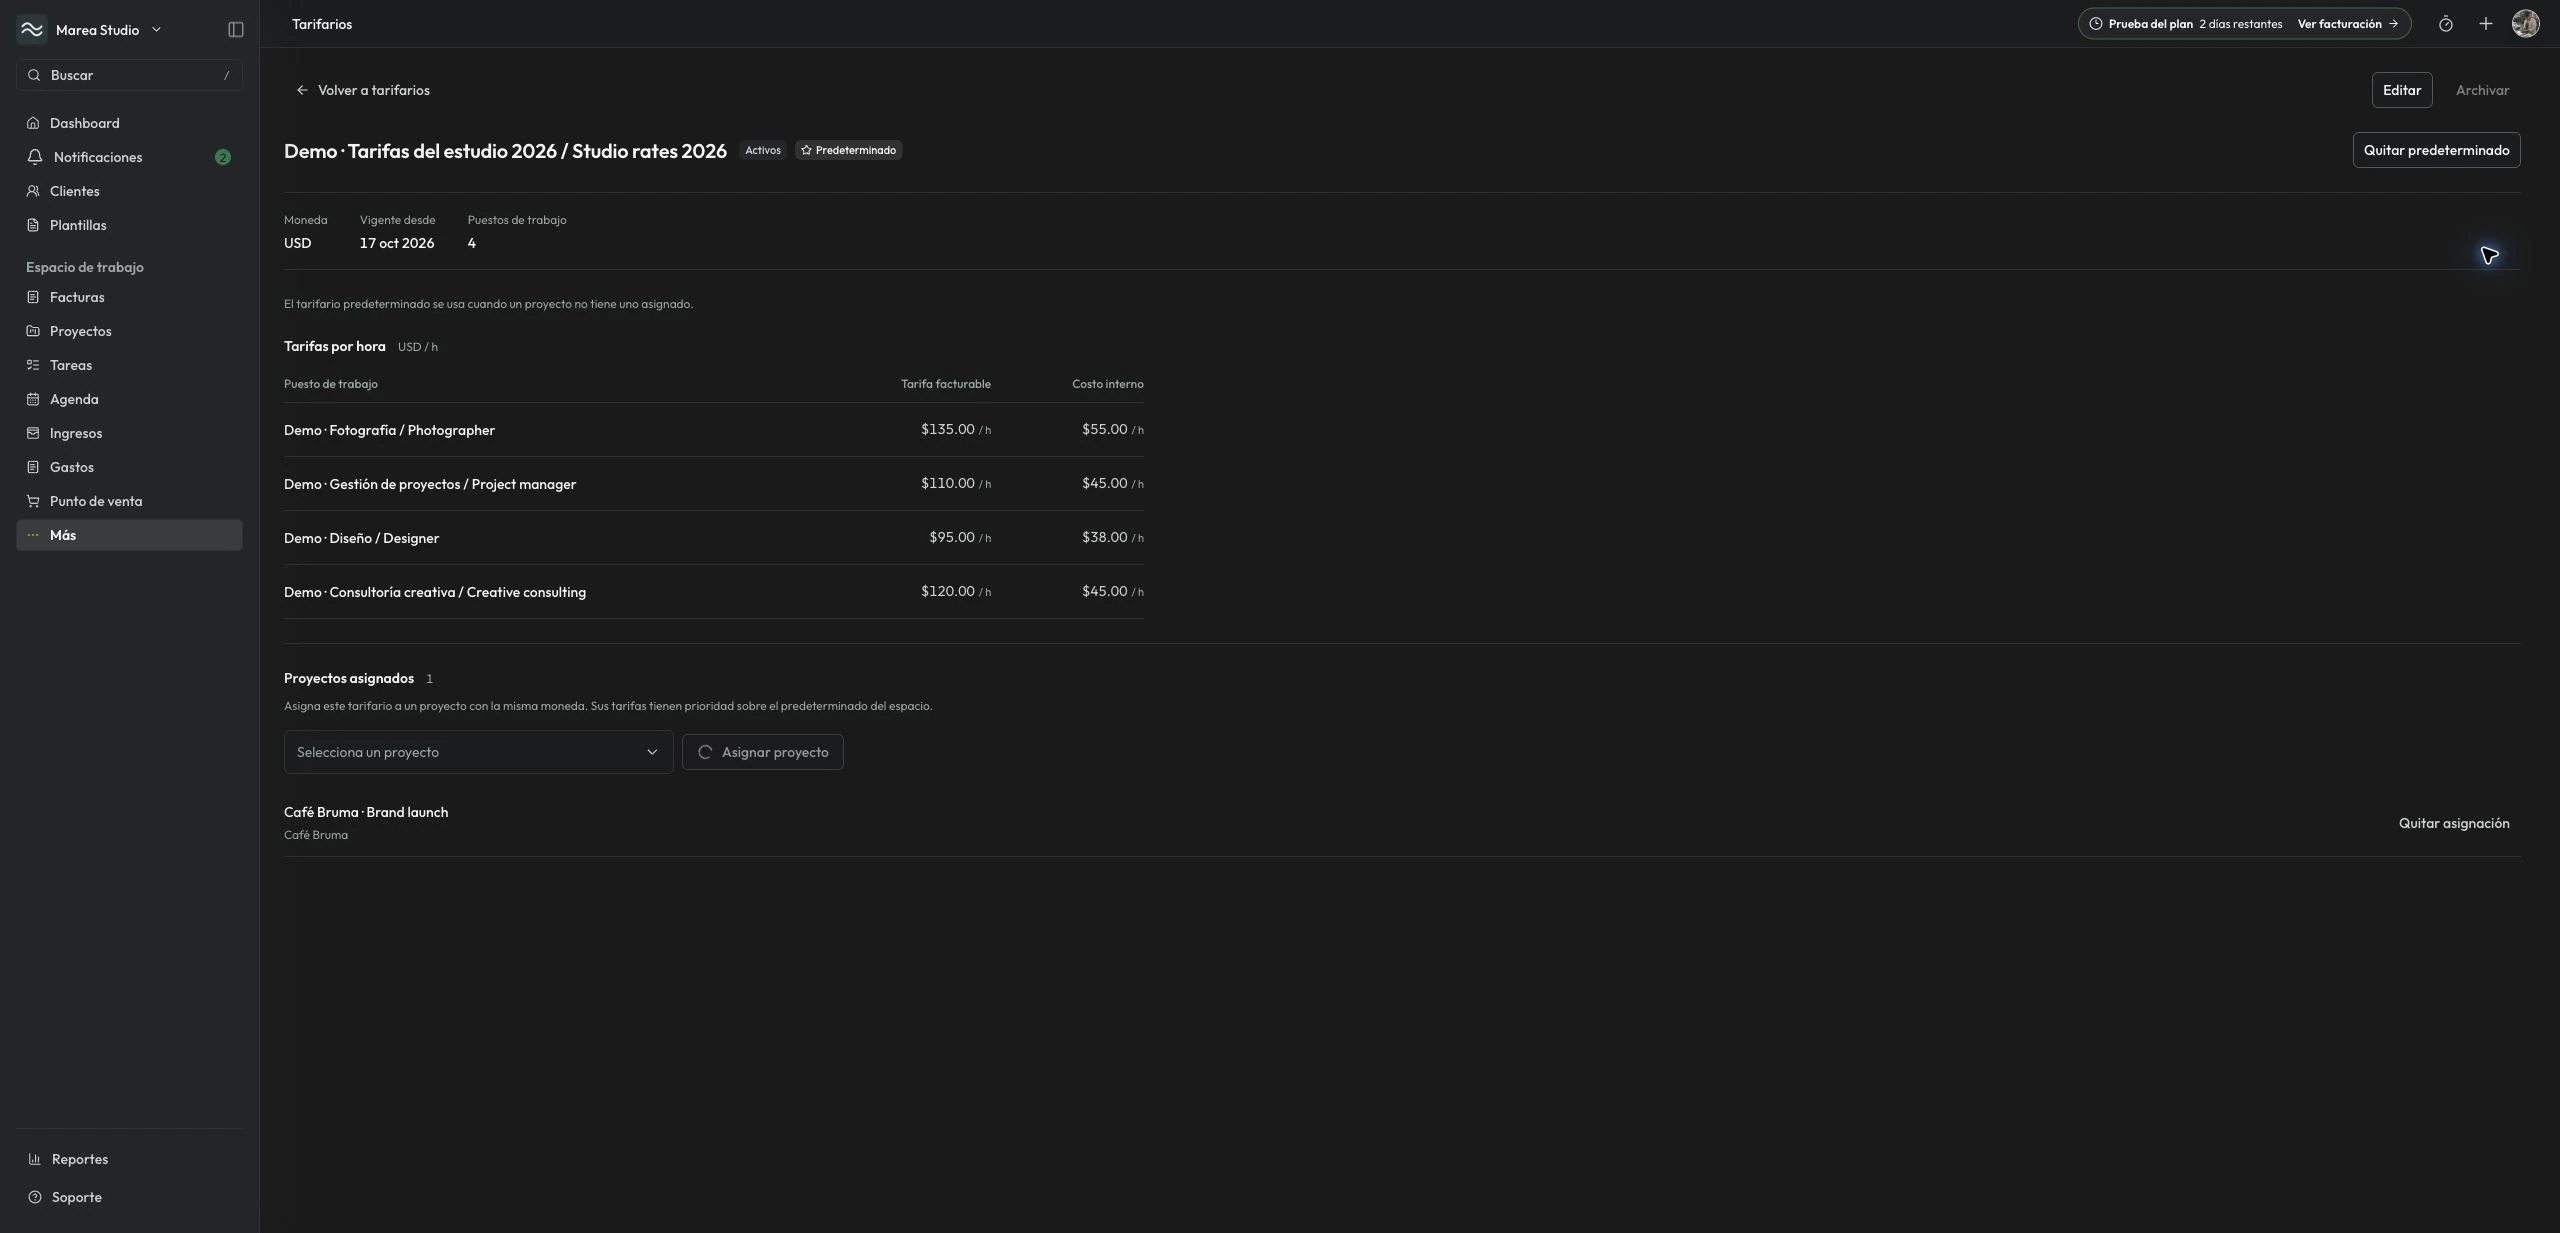Expand the Marea Studio workspace chevron
This screenshot has width=2560, height=1233.
point(156,30)
